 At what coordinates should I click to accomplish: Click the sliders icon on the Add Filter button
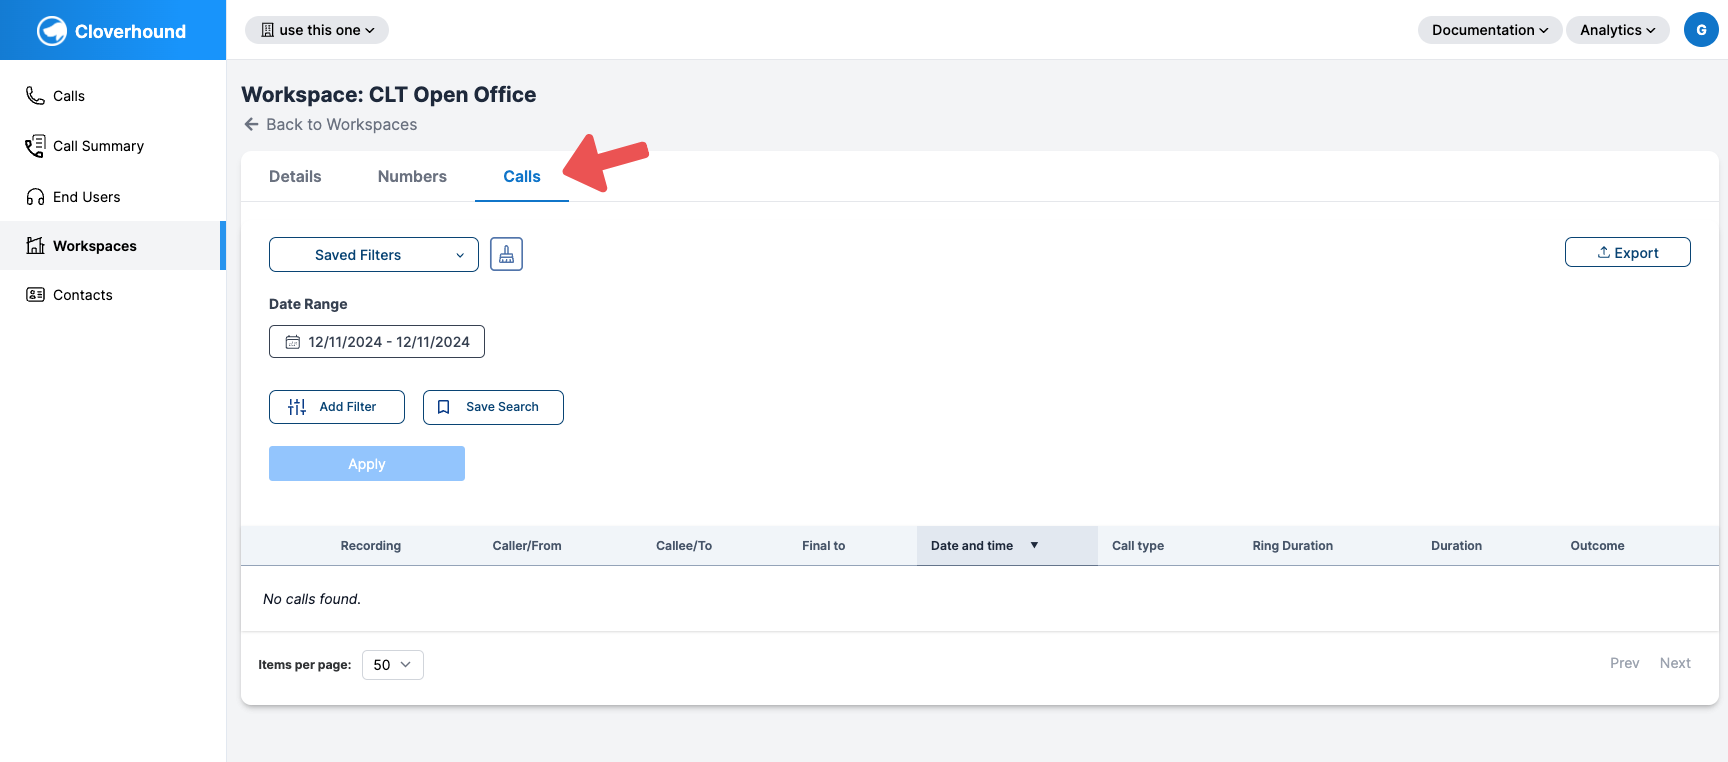point(297,407)
